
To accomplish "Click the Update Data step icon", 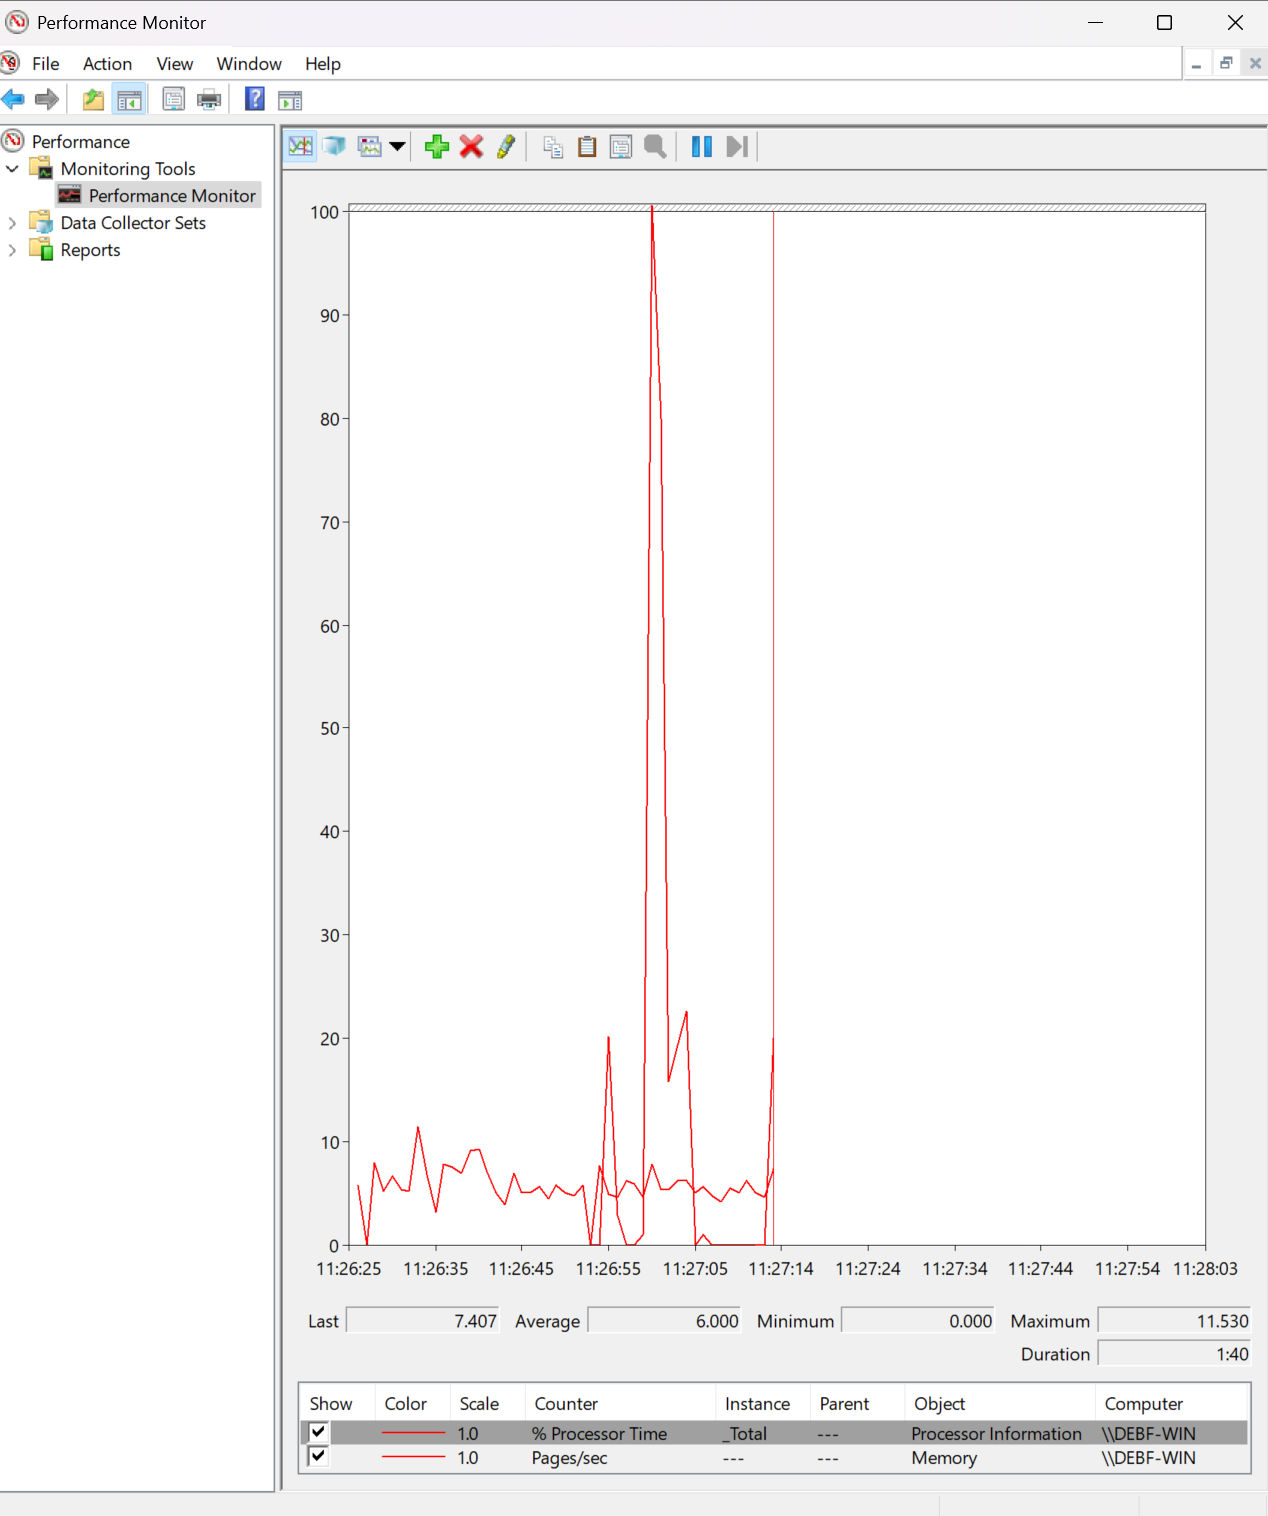I will [737, 147].
